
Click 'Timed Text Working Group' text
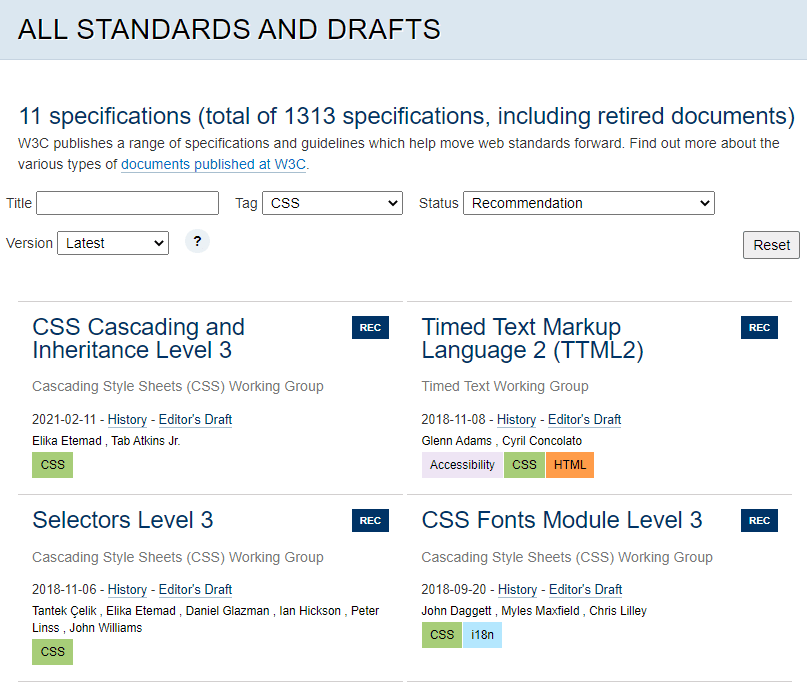pyautogui.click(x=505, y=387)
